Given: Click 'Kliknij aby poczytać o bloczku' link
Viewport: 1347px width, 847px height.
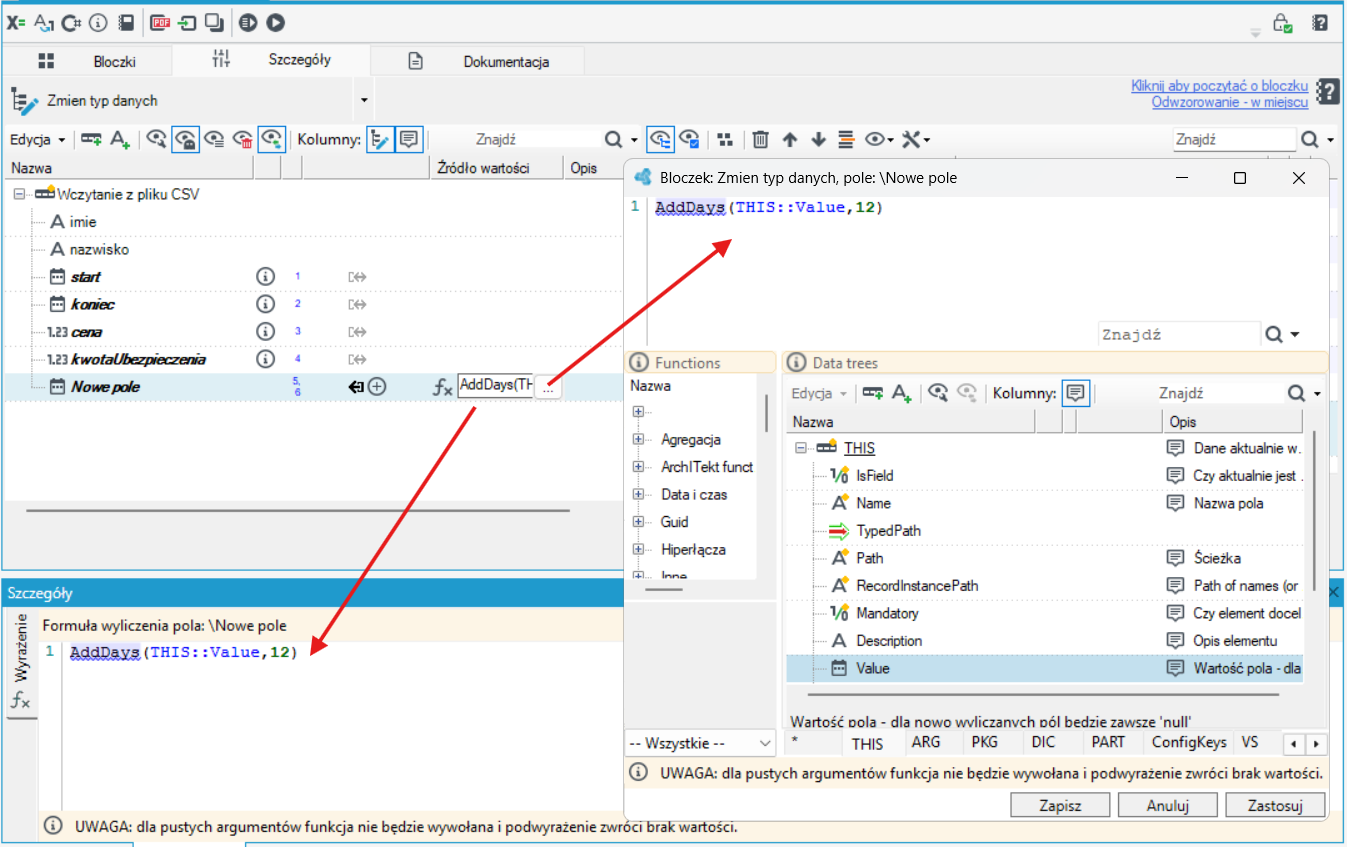Looking at the screenshot, I should (1219, 86).
